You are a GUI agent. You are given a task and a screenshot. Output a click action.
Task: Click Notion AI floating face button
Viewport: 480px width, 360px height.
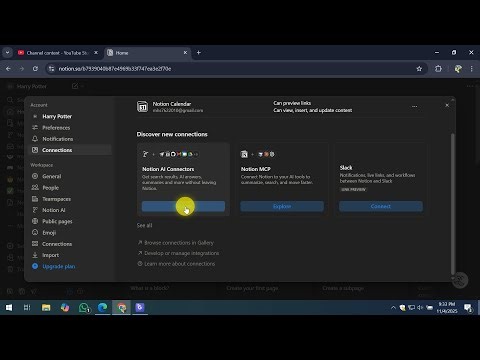460,280
